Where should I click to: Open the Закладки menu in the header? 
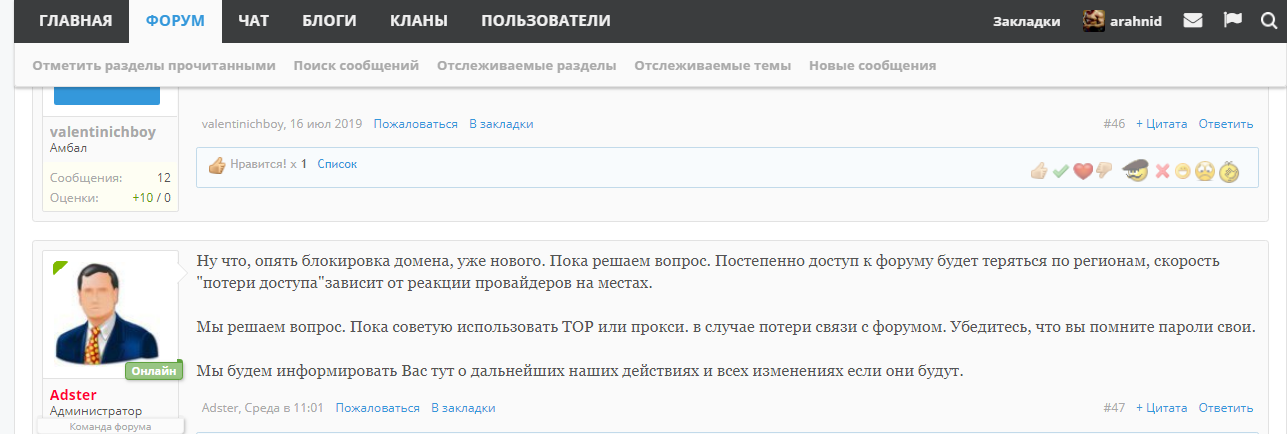[1026, 21]
